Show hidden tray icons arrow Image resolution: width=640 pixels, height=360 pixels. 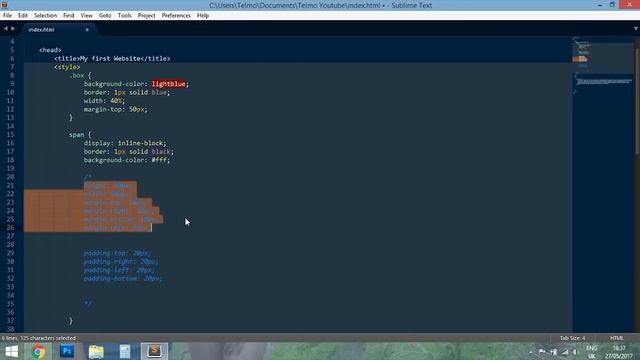coord(531,352)
